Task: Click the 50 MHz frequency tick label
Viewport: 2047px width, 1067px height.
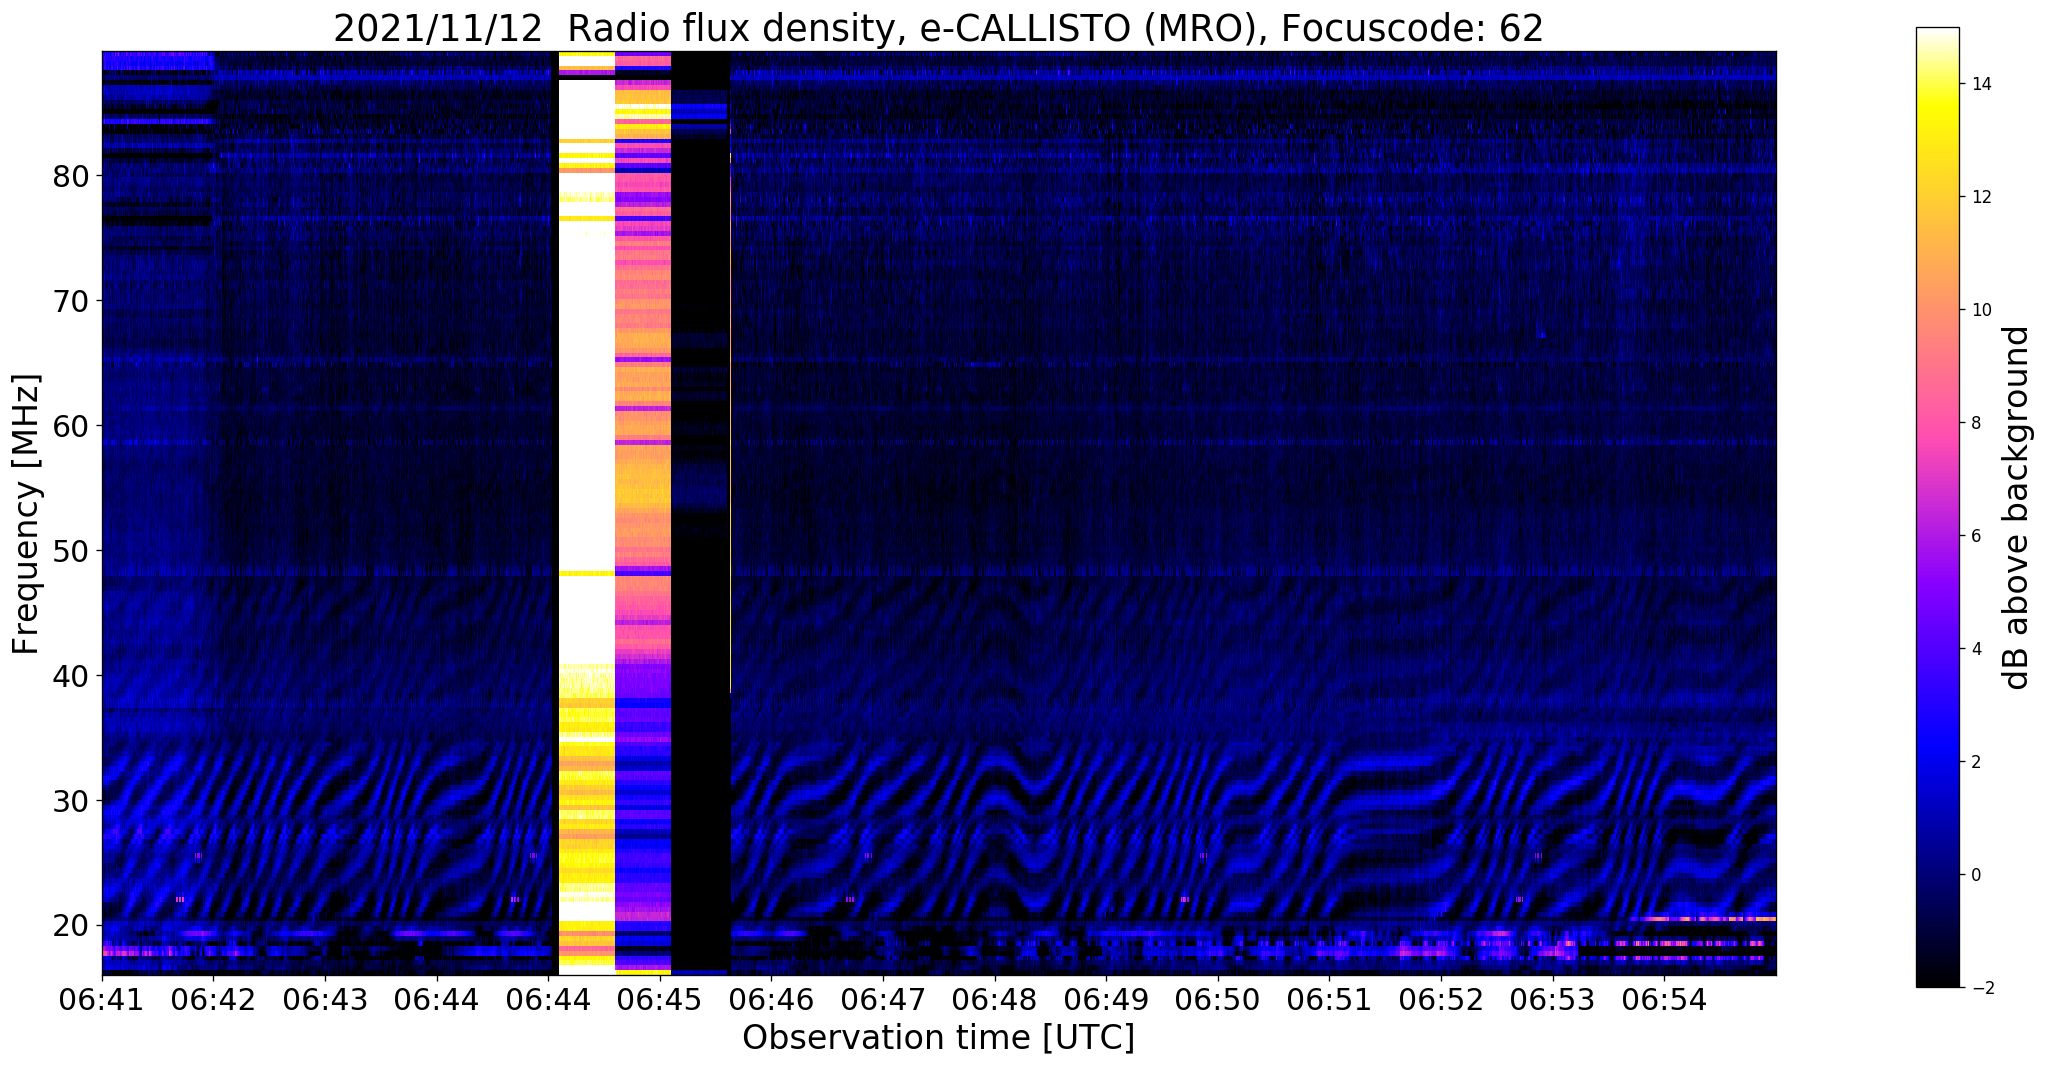Action: [71, 551]
